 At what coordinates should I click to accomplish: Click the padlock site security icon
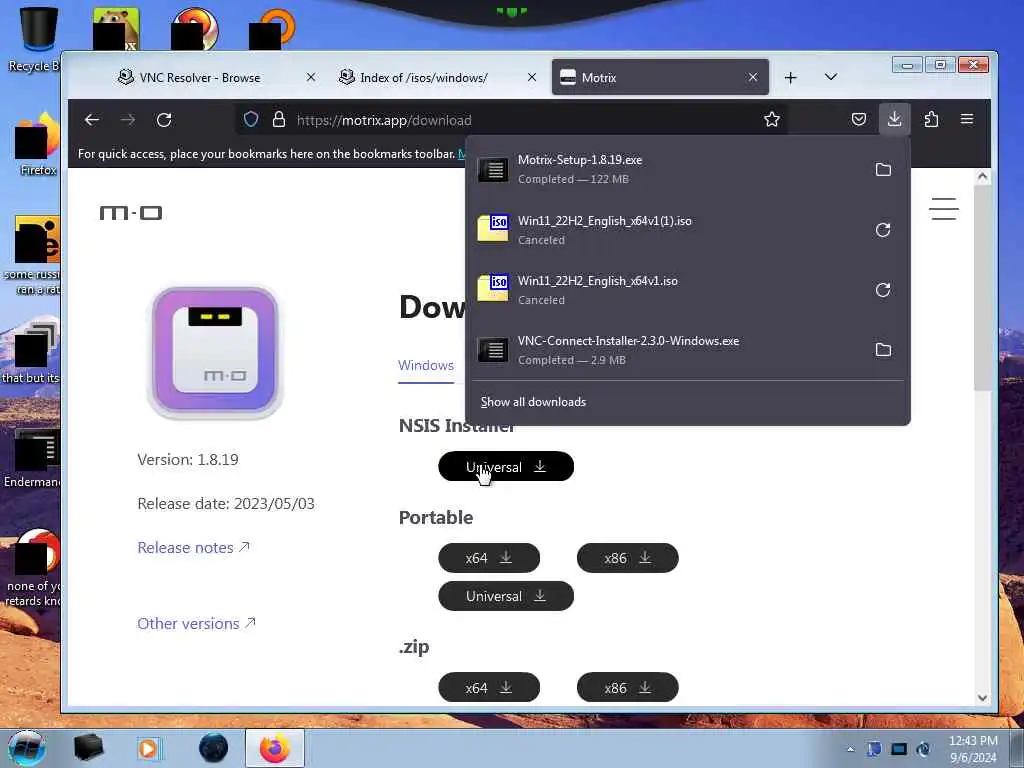[279, 120]
